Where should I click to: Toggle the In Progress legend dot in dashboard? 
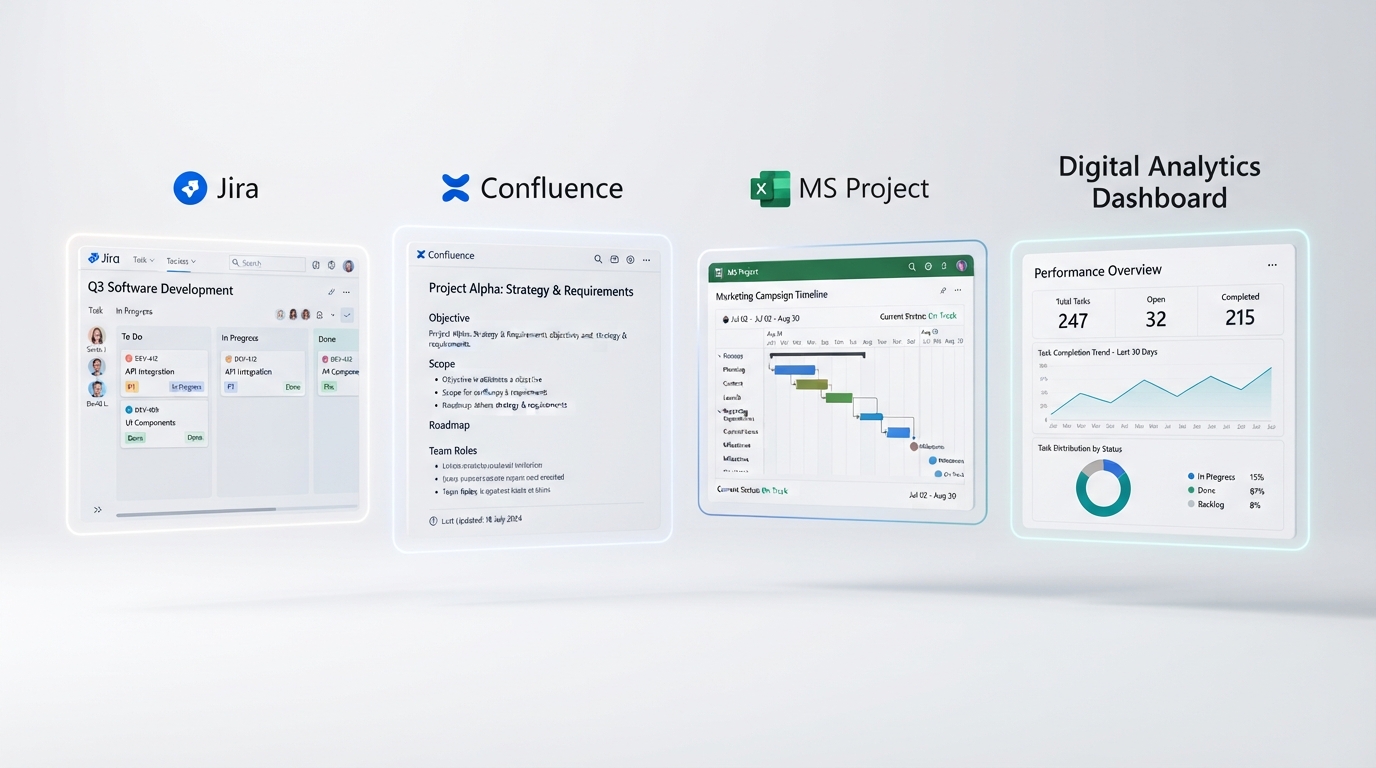(1191, 477)
